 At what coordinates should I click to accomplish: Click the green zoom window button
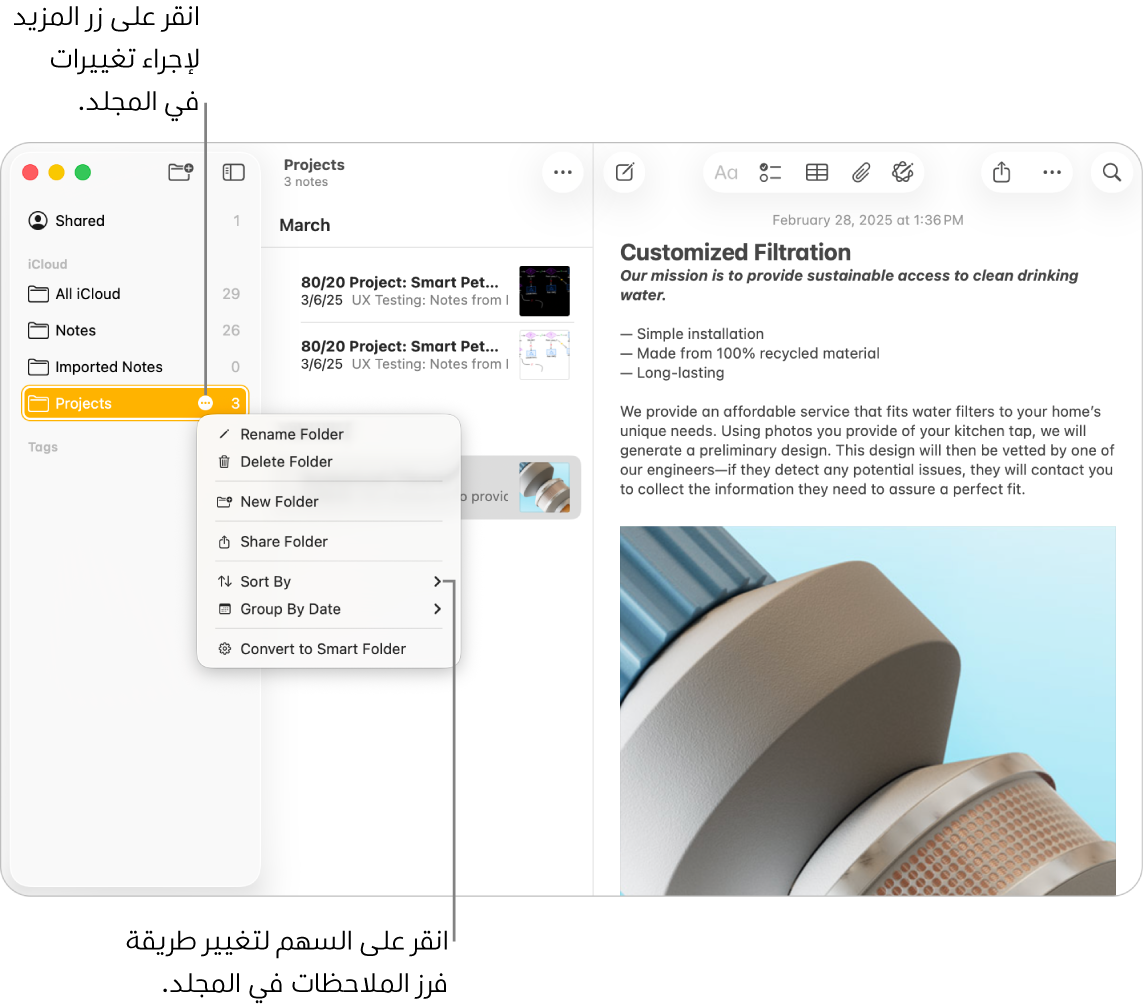82,172
